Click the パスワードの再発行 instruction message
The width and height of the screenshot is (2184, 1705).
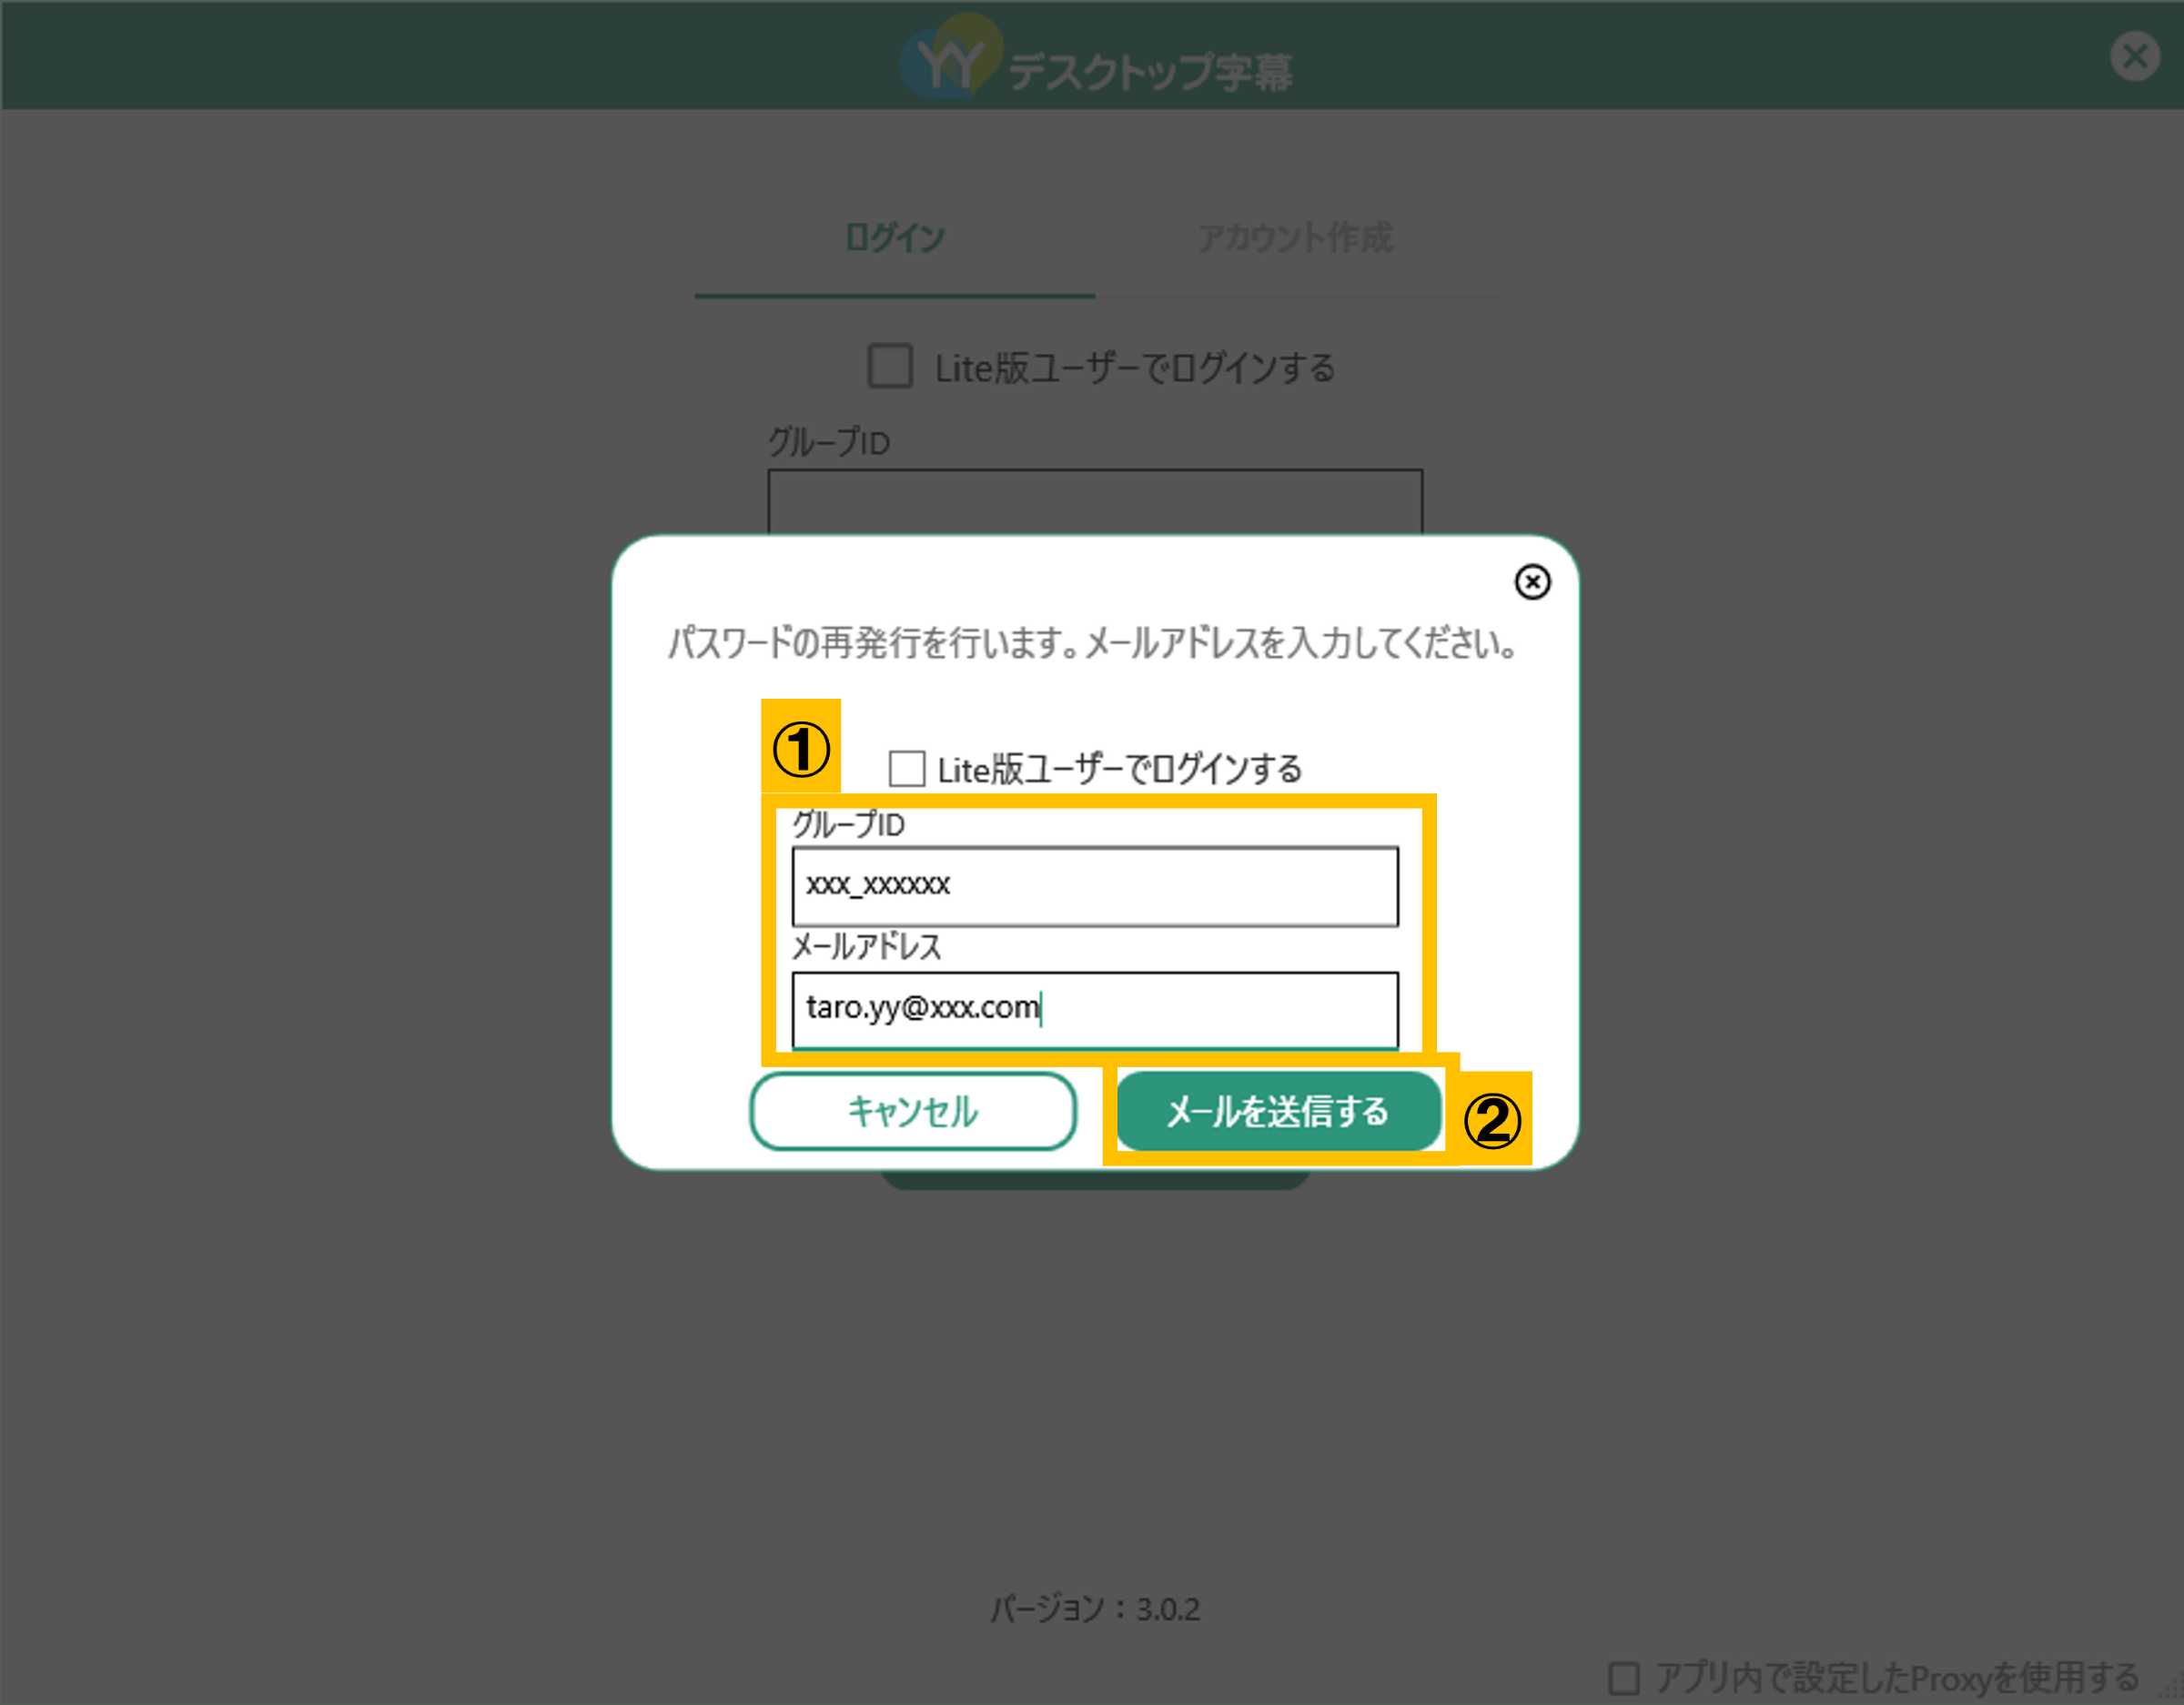click(1093, 643)
